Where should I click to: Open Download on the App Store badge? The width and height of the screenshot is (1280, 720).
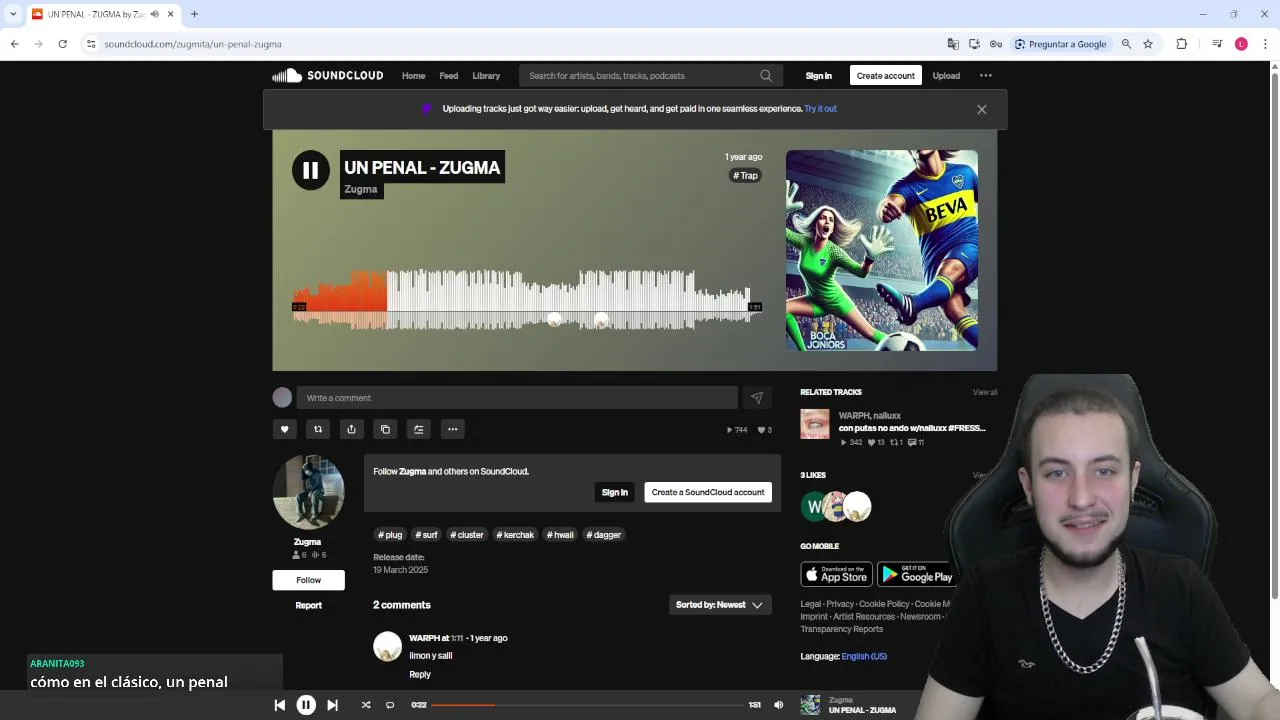click(x=836, y=574)
